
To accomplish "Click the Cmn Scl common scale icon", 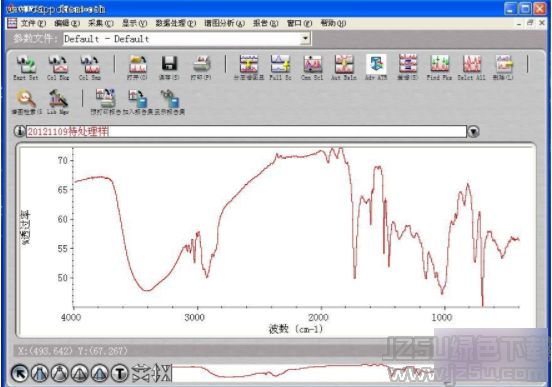I will (312, 68).
